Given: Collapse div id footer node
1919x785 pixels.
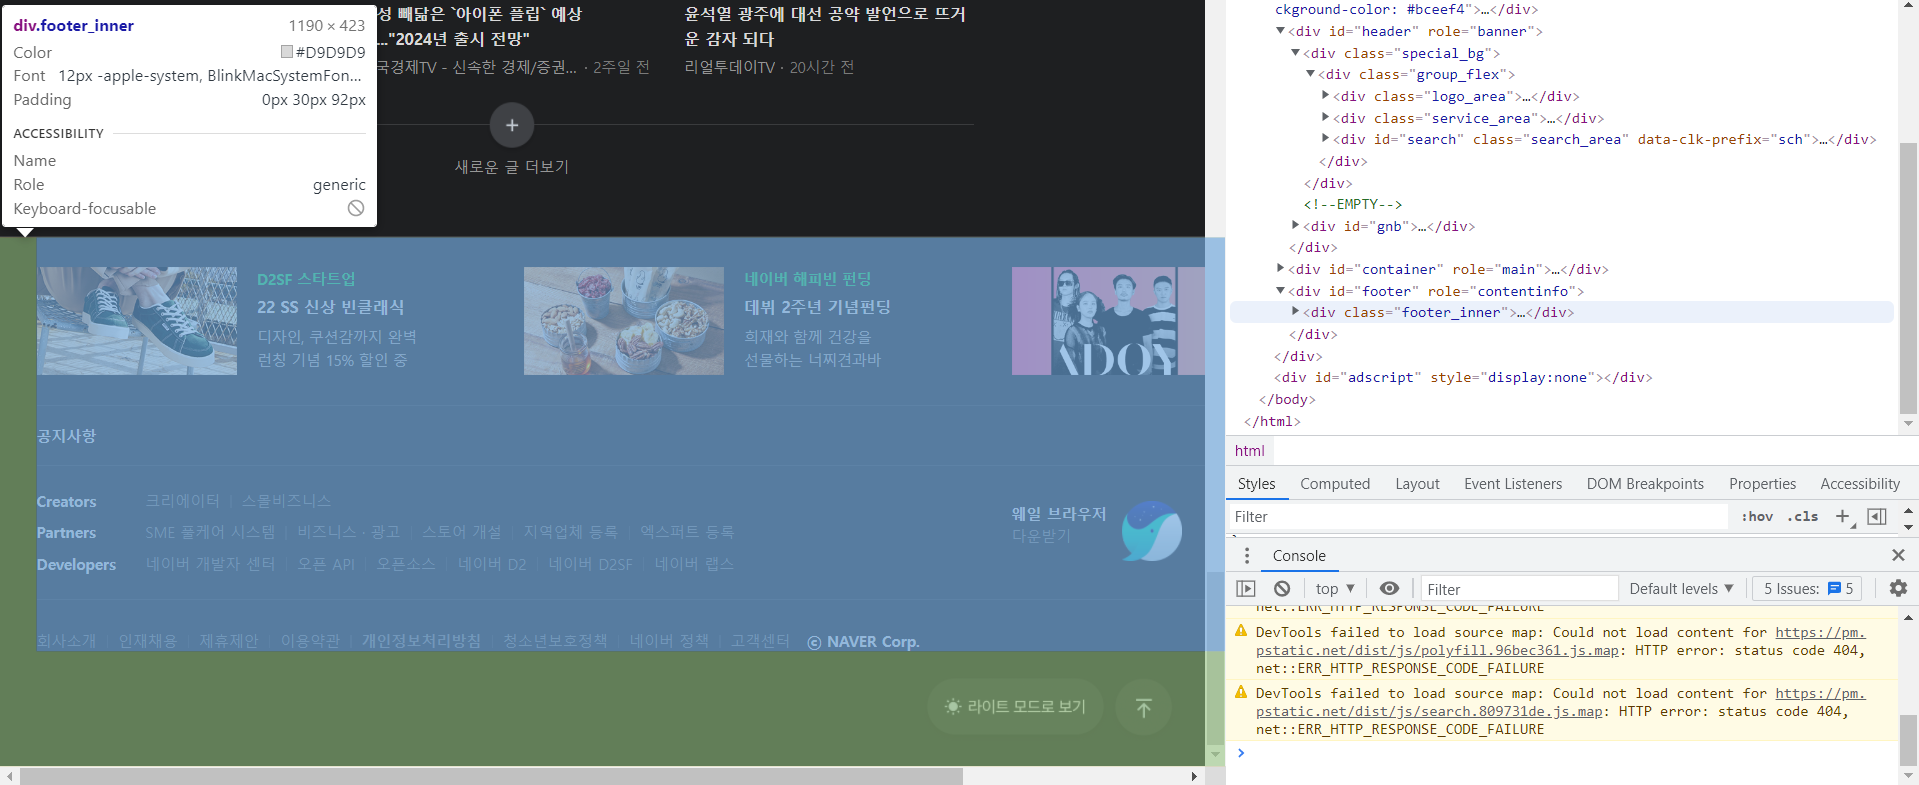Looking at the screenshot, I should click(x=1280, y=291).
